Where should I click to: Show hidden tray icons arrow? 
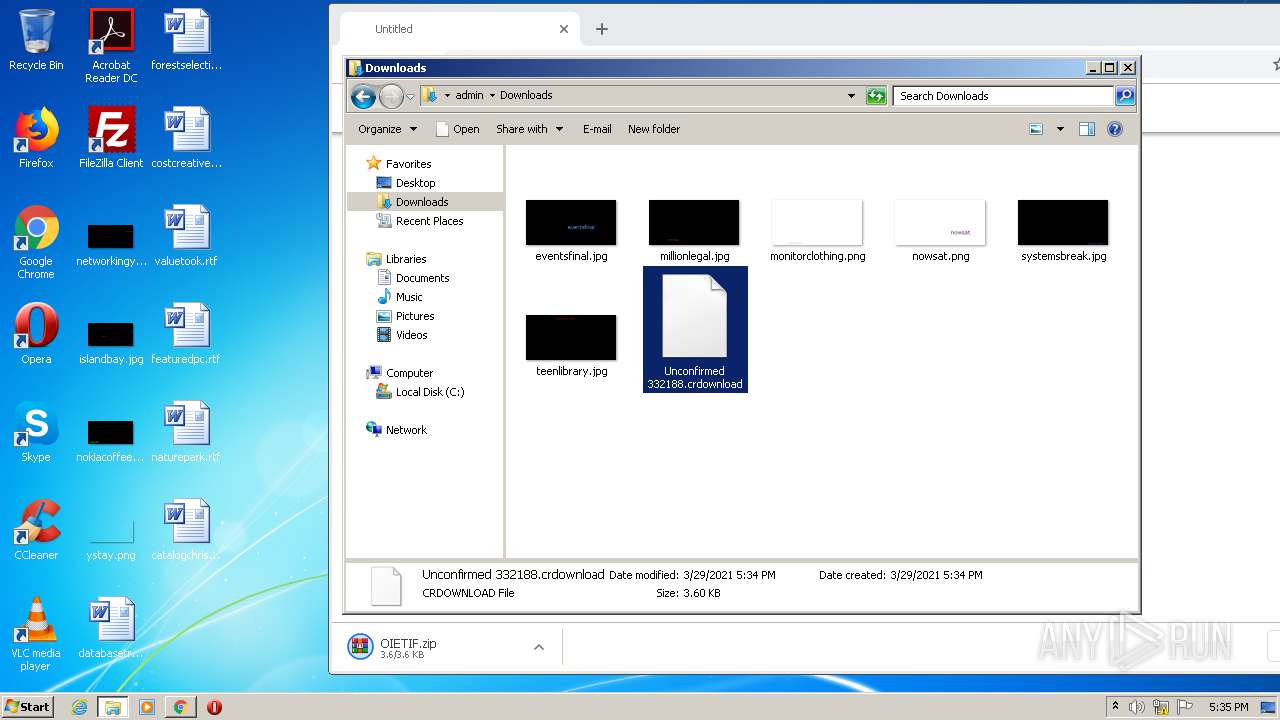coord(1115,707)
